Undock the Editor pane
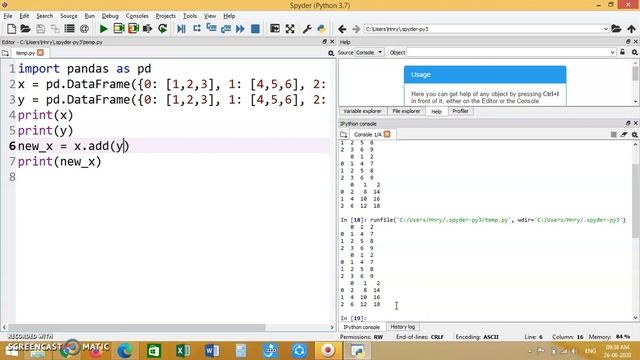The width and height of the screenshot is (640, 360). [x=324, y=42]
